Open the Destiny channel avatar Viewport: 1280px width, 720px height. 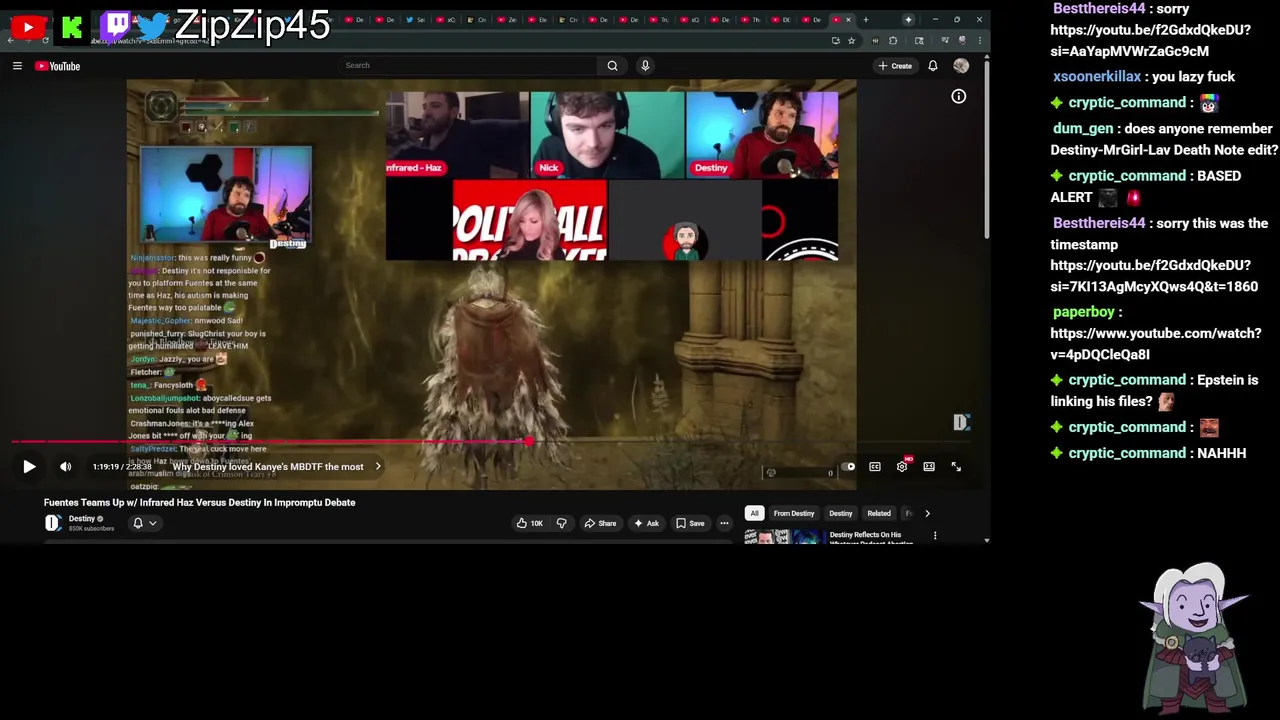click(53, 522)
